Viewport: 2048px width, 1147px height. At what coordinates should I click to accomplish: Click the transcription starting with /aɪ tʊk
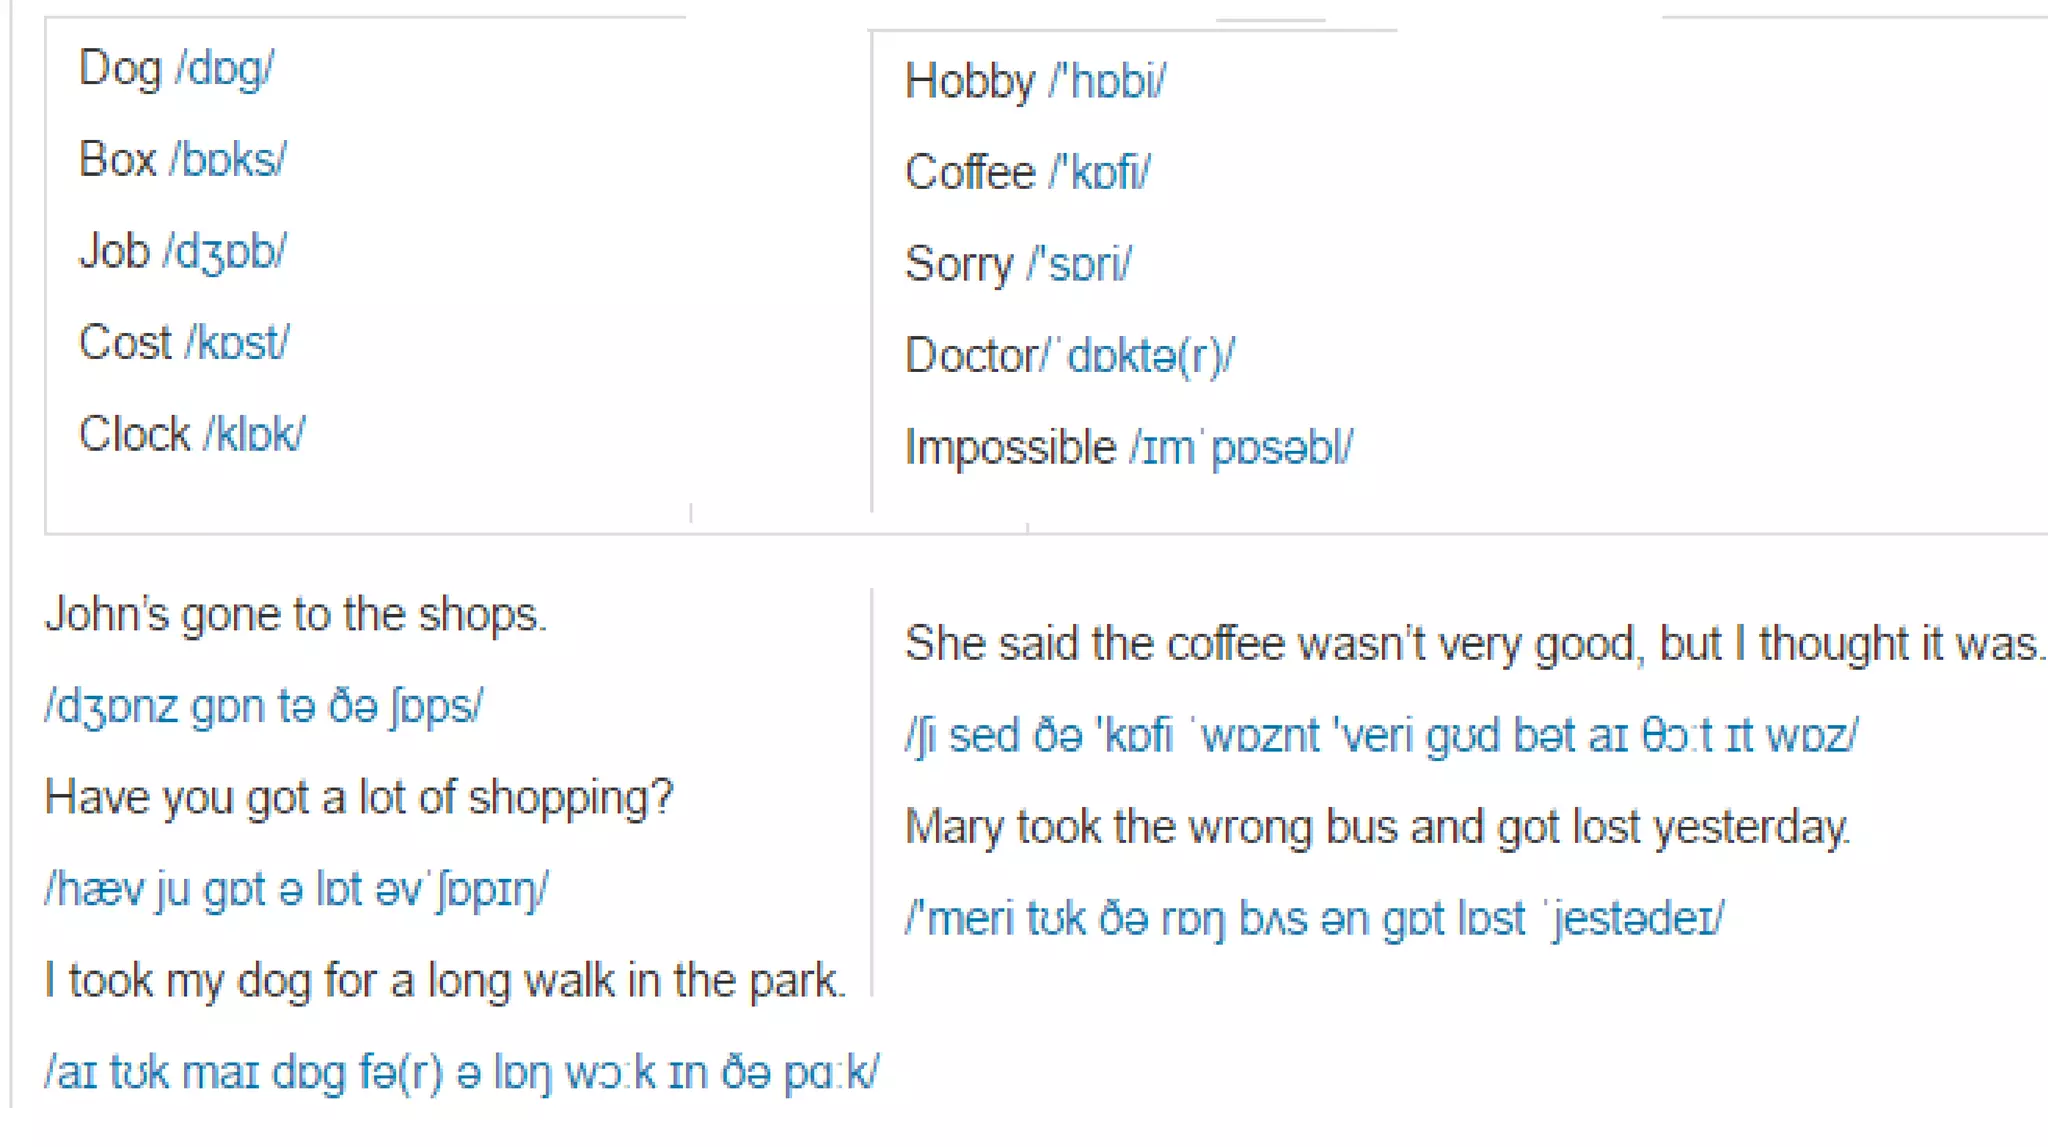pyautogui.click(x=461, y=1073)
